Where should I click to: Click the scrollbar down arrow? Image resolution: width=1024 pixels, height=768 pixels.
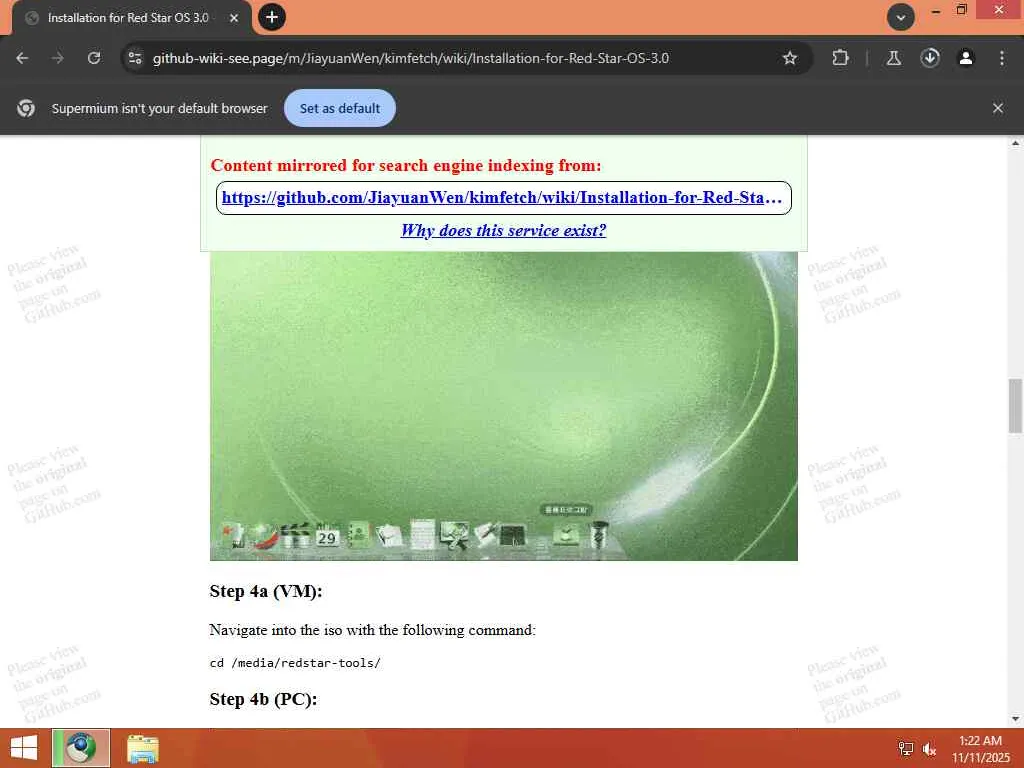1015,719
